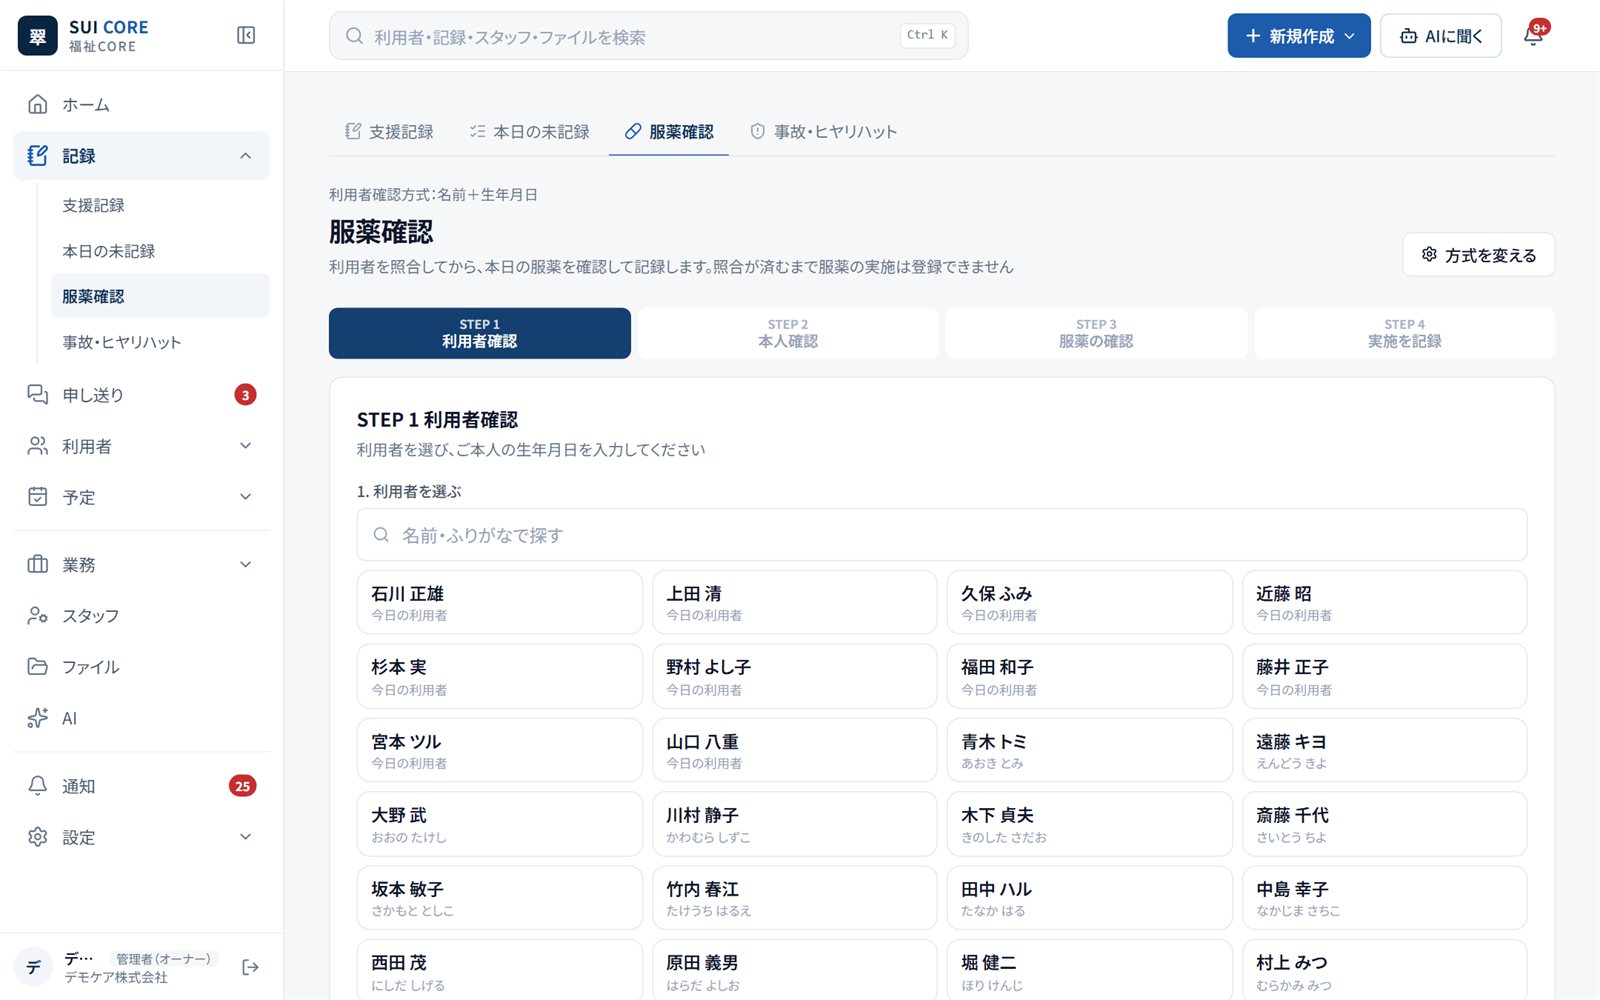This screenshot has height=1000, width=1600.
Task: Collapse the 記録 section chevron
Action: coord(246,156)
